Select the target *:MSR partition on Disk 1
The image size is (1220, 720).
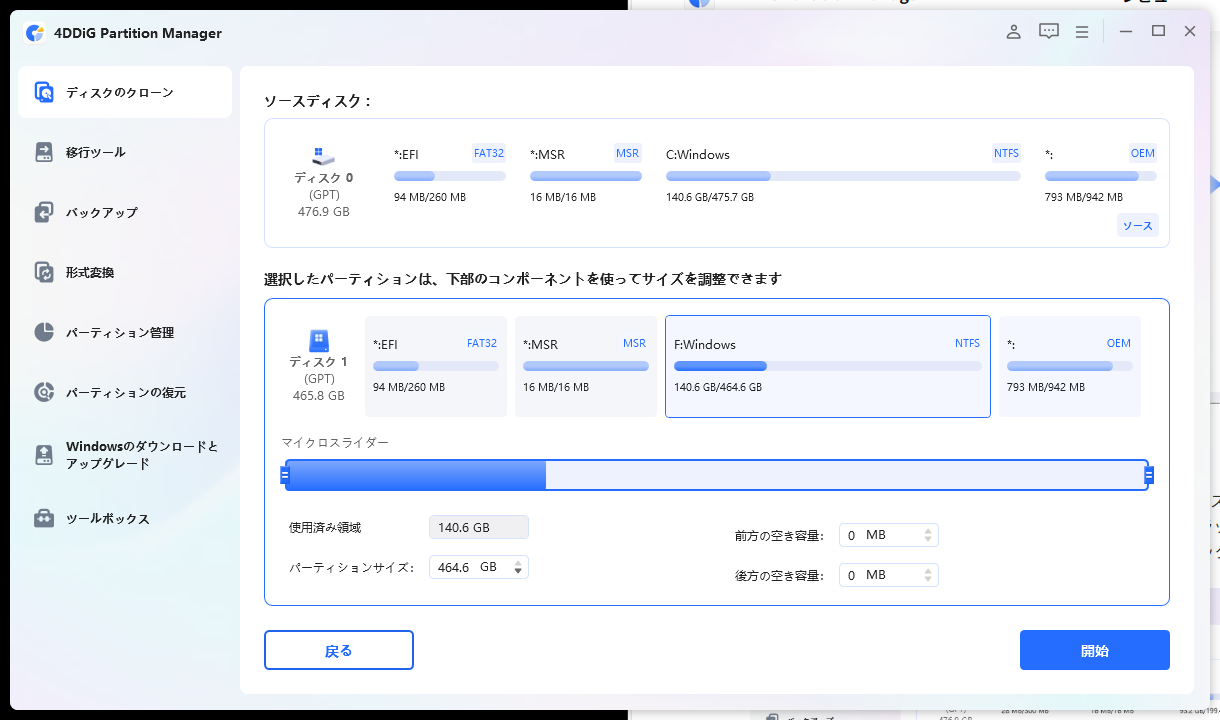click(586, 366)
